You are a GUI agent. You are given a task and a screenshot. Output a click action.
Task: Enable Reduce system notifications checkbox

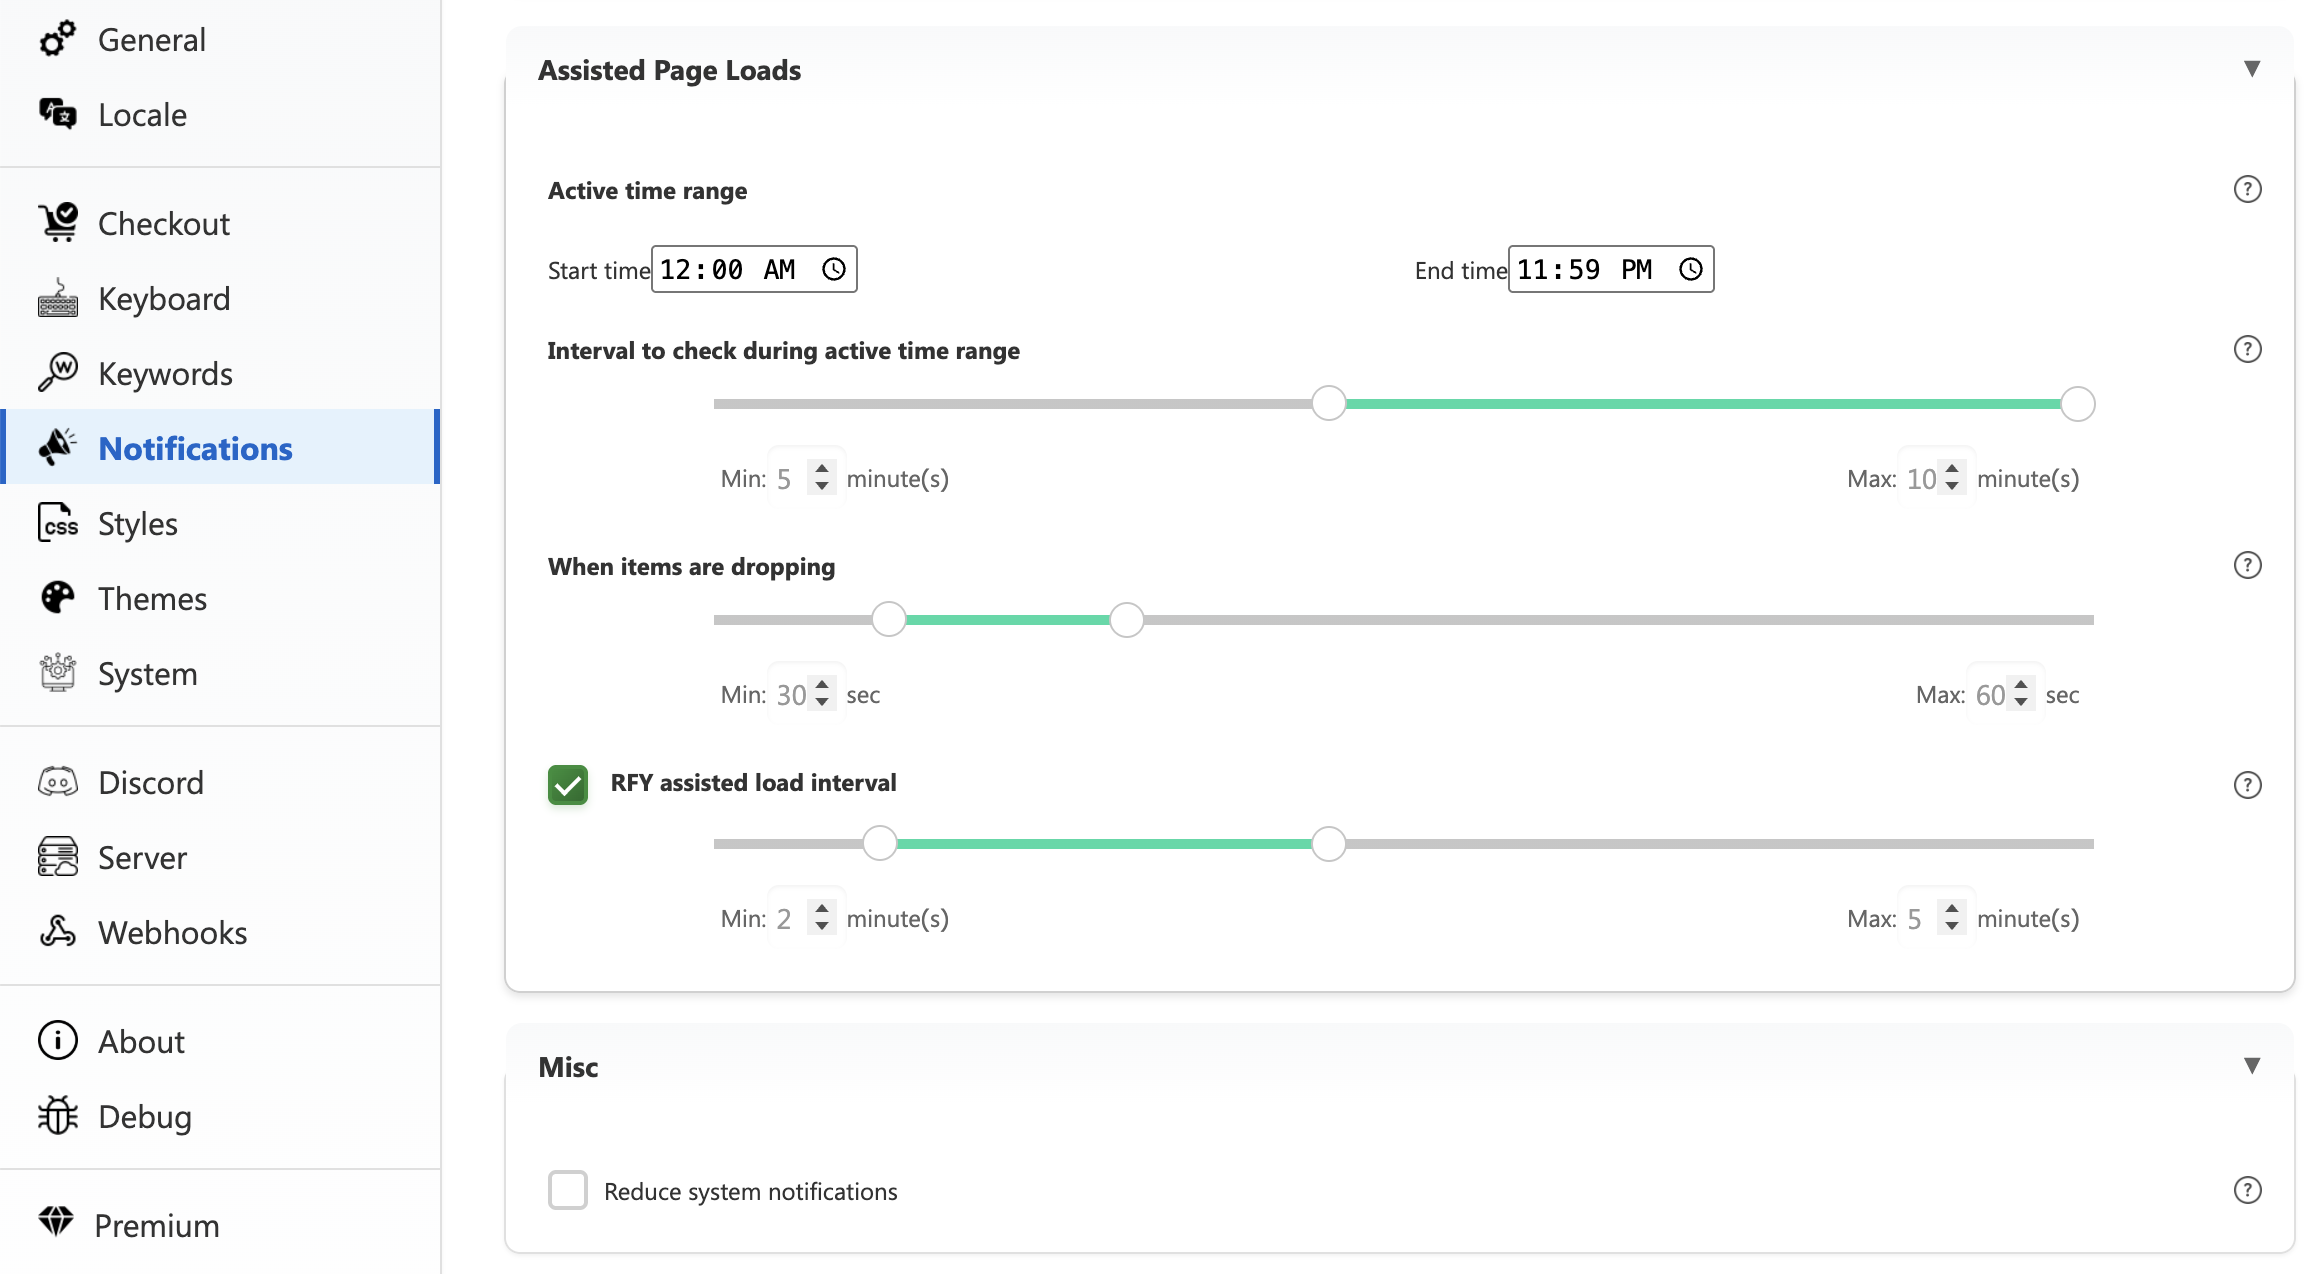click(567, 1190)
